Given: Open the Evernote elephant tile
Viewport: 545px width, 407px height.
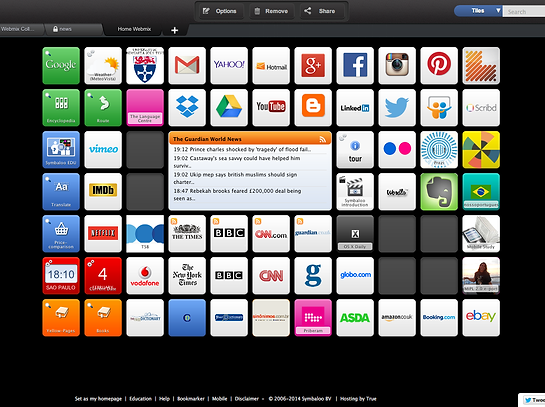Looking at the screenshot, I should point(439,192).
